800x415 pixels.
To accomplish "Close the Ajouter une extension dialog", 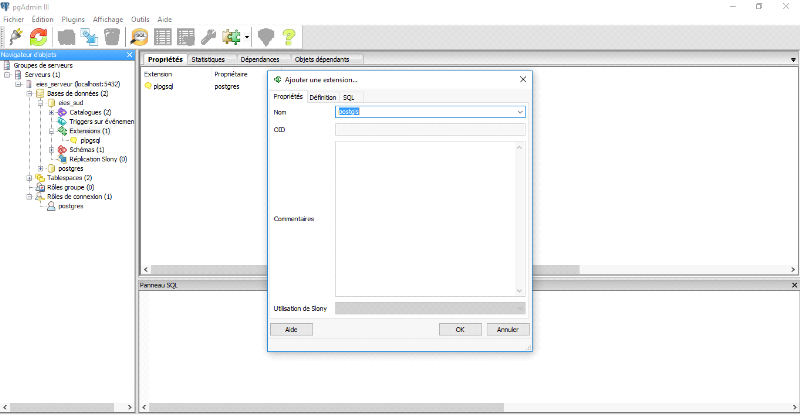I will coord(522,79).
